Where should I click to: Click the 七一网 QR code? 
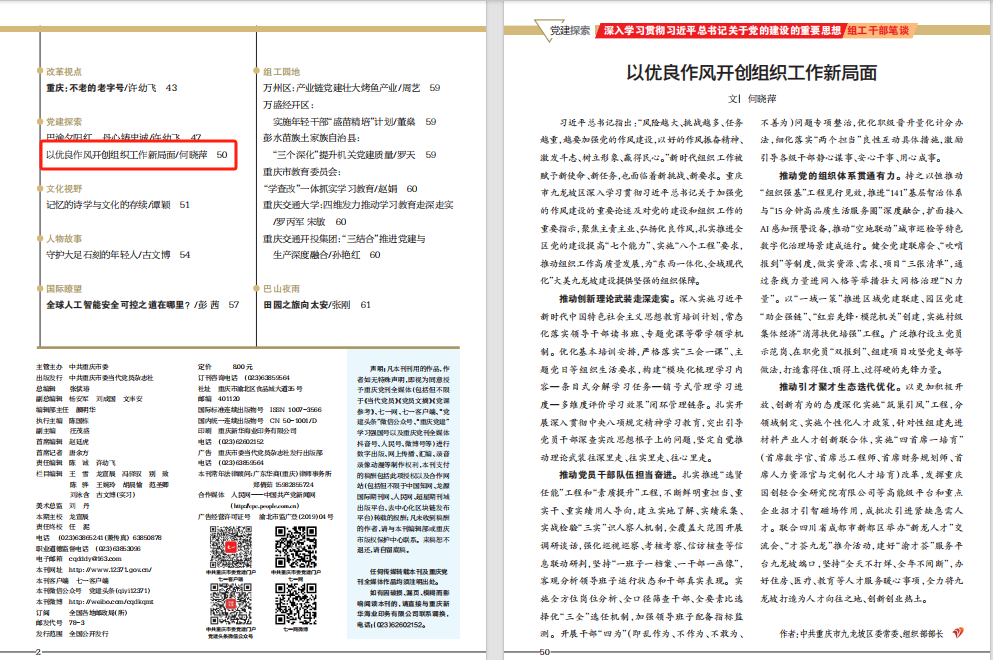(x=295, y=549)
